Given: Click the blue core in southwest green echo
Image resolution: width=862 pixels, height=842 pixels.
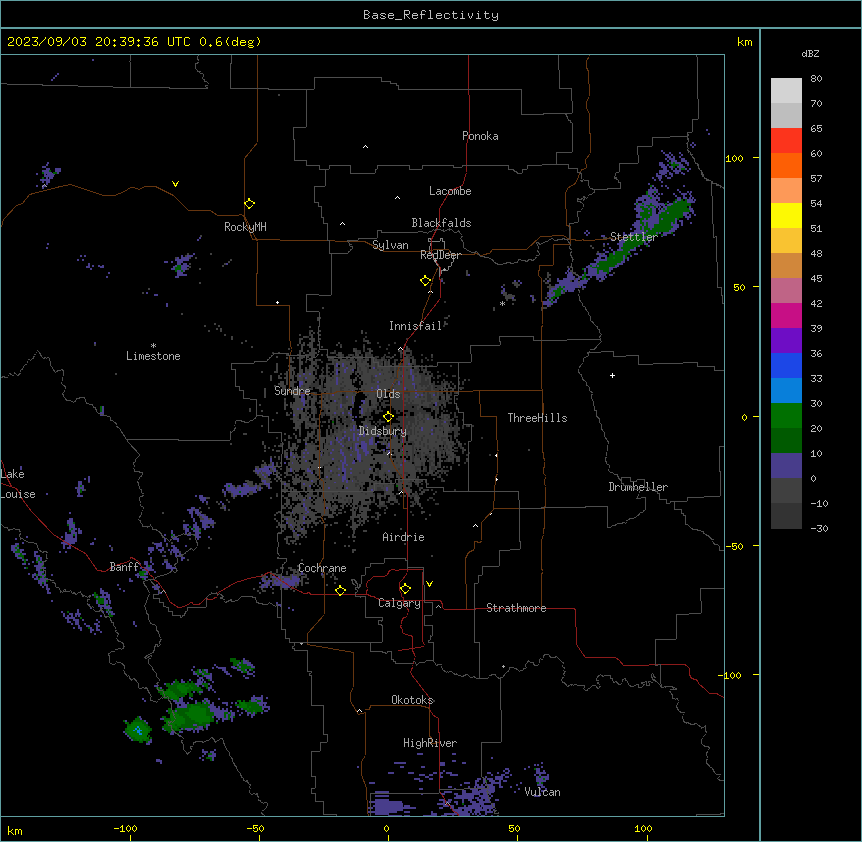Looking at the screenshot, I should [138, 731].
